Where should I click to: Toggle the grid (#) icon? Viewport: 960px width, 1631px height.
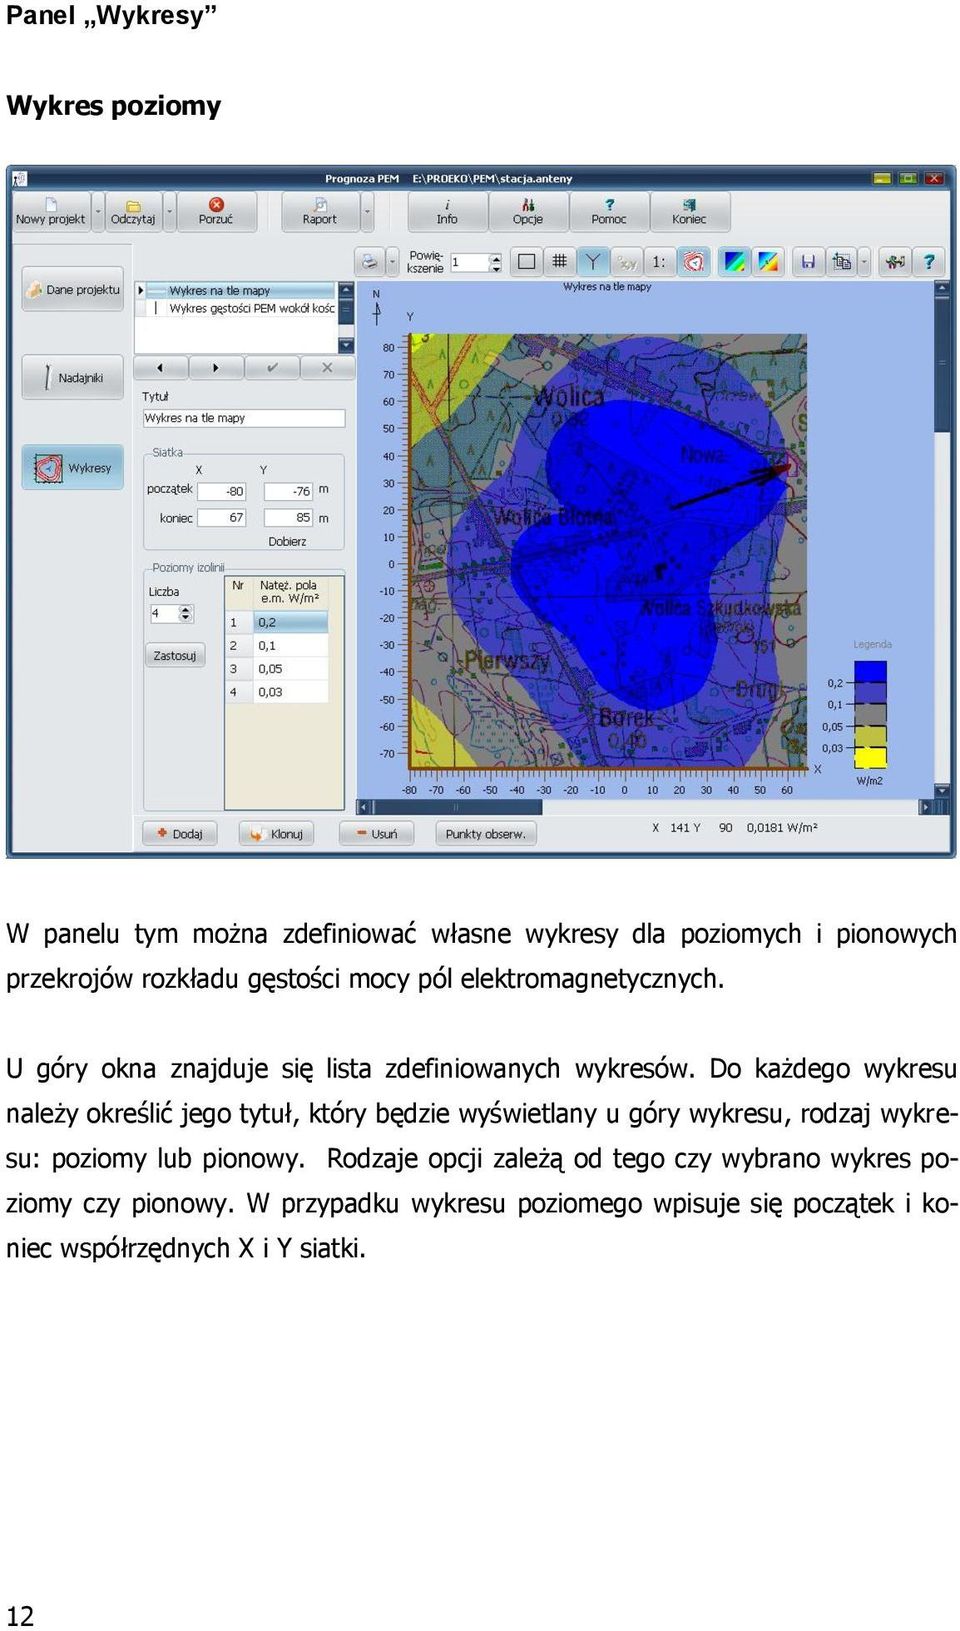pos(560,262)
